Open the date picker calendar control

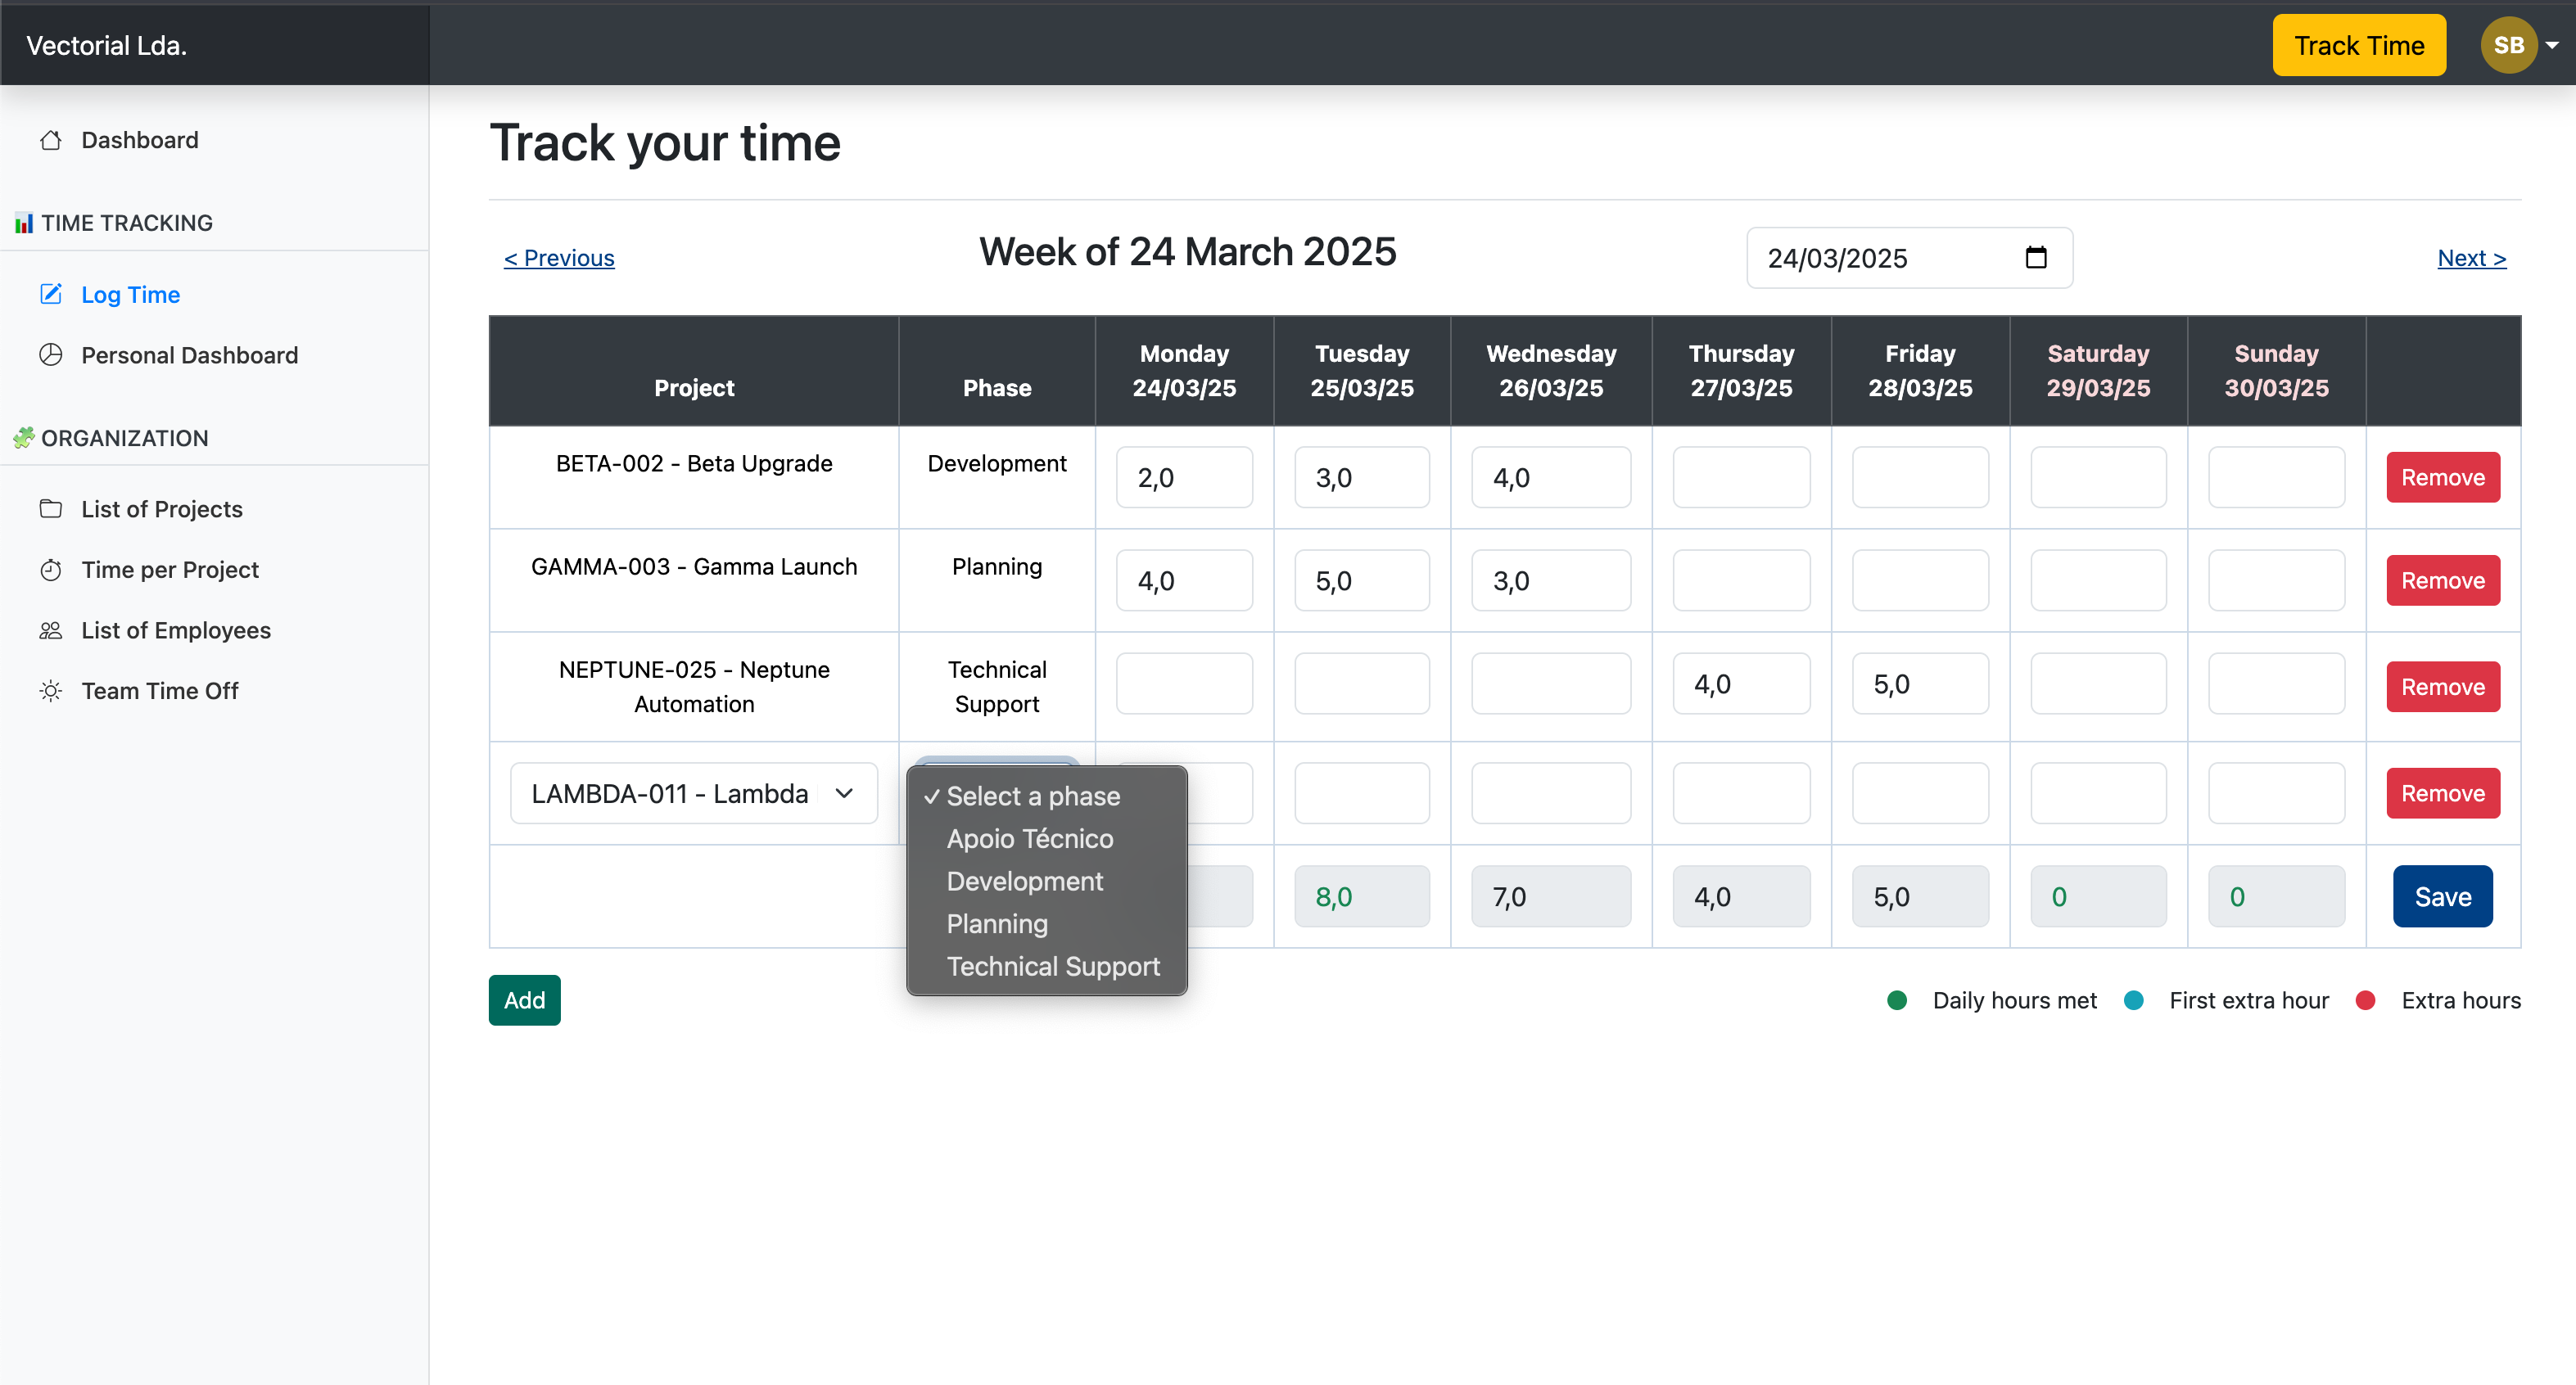click(x=2037, y=258)
